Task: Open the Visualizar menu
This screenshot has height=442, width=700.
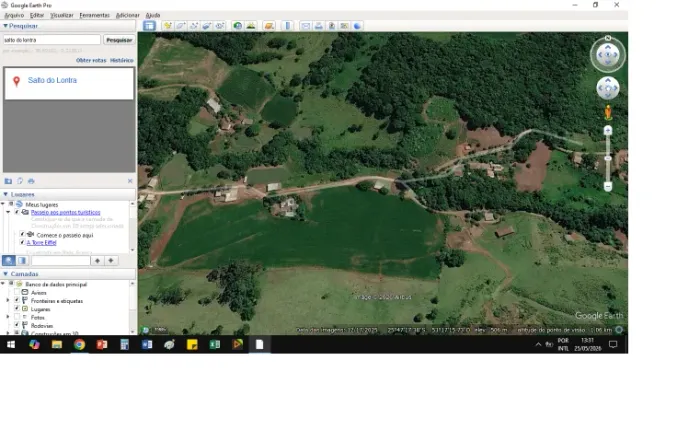Action: 62,15
